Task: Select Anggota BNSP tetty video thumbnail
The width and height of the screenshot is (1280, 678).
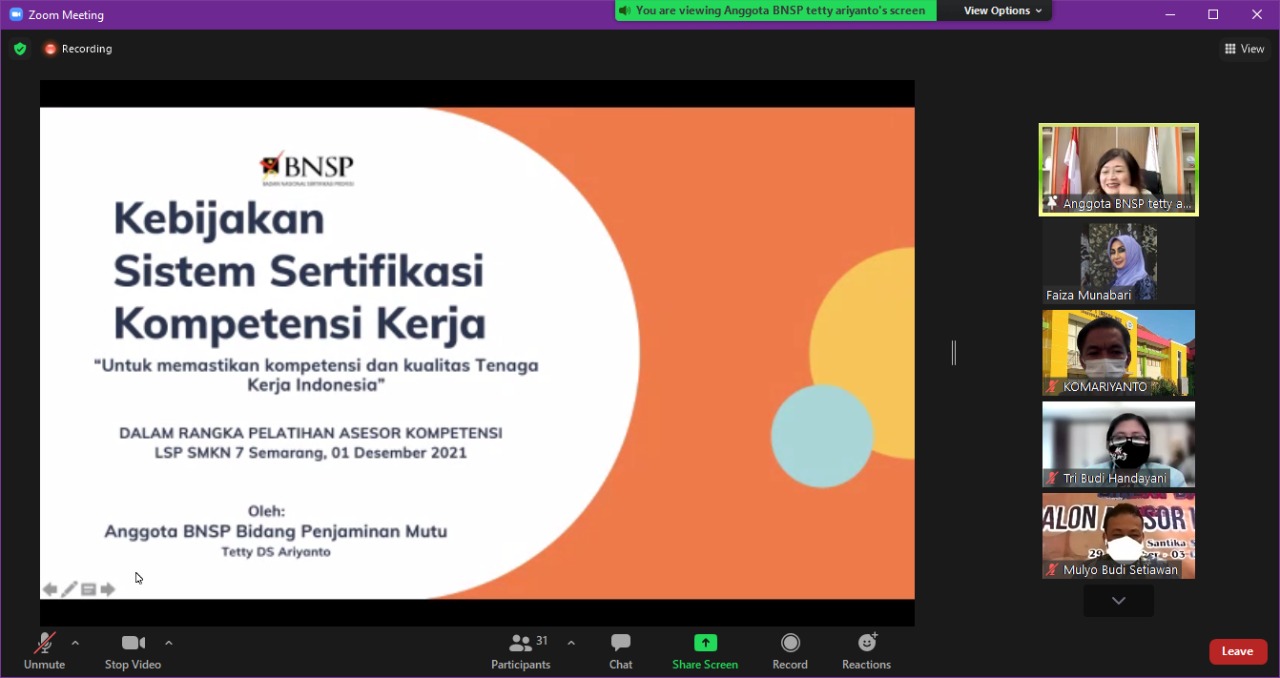Action: click(1119, 169)
